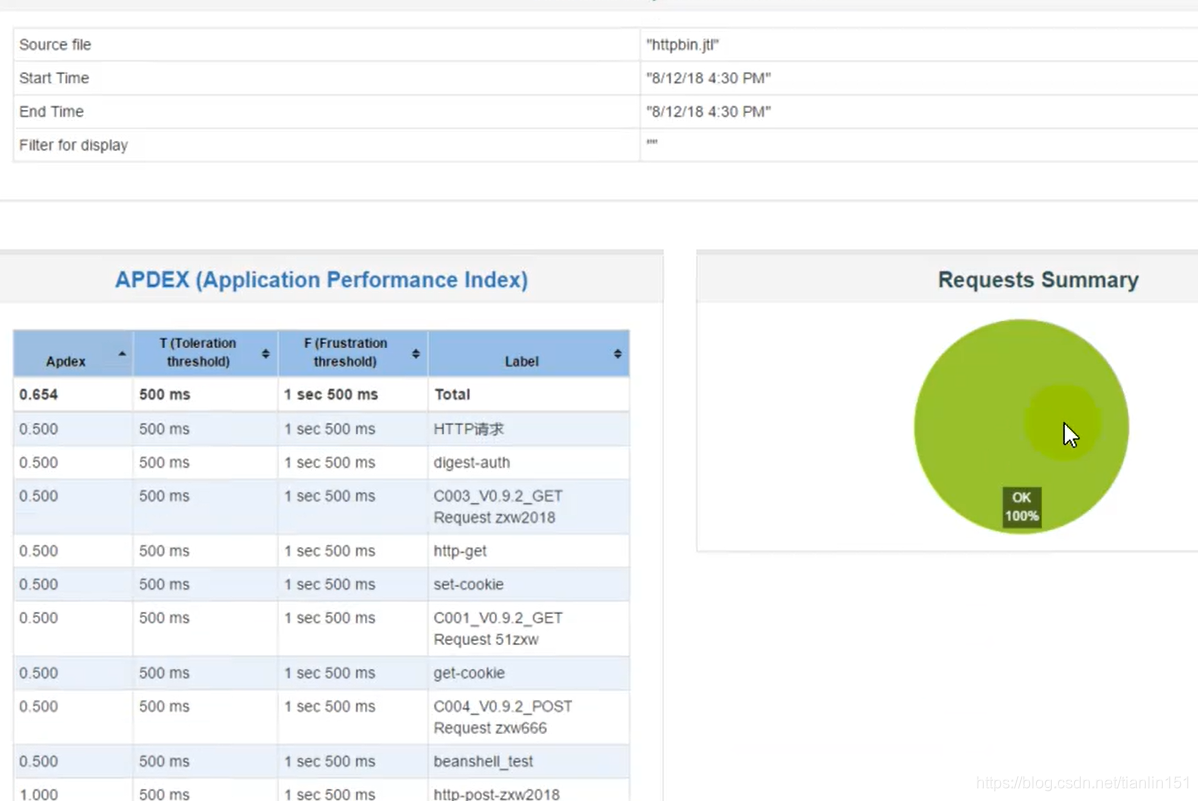The width and height of the screenshot is (1198, 801).
Task: Sort table by Apdex column arrow
Action: click(x=122, y=353)
